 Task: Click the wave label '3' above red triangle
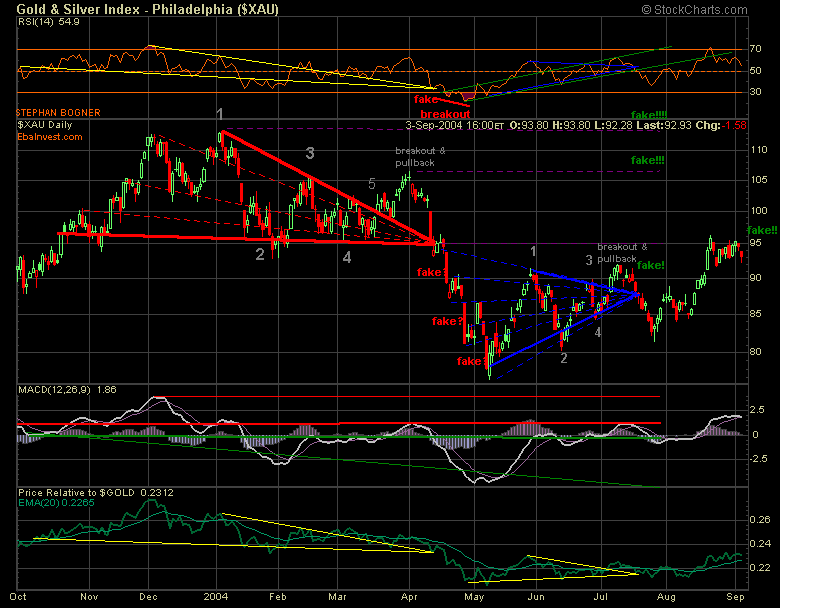[310, 153]
